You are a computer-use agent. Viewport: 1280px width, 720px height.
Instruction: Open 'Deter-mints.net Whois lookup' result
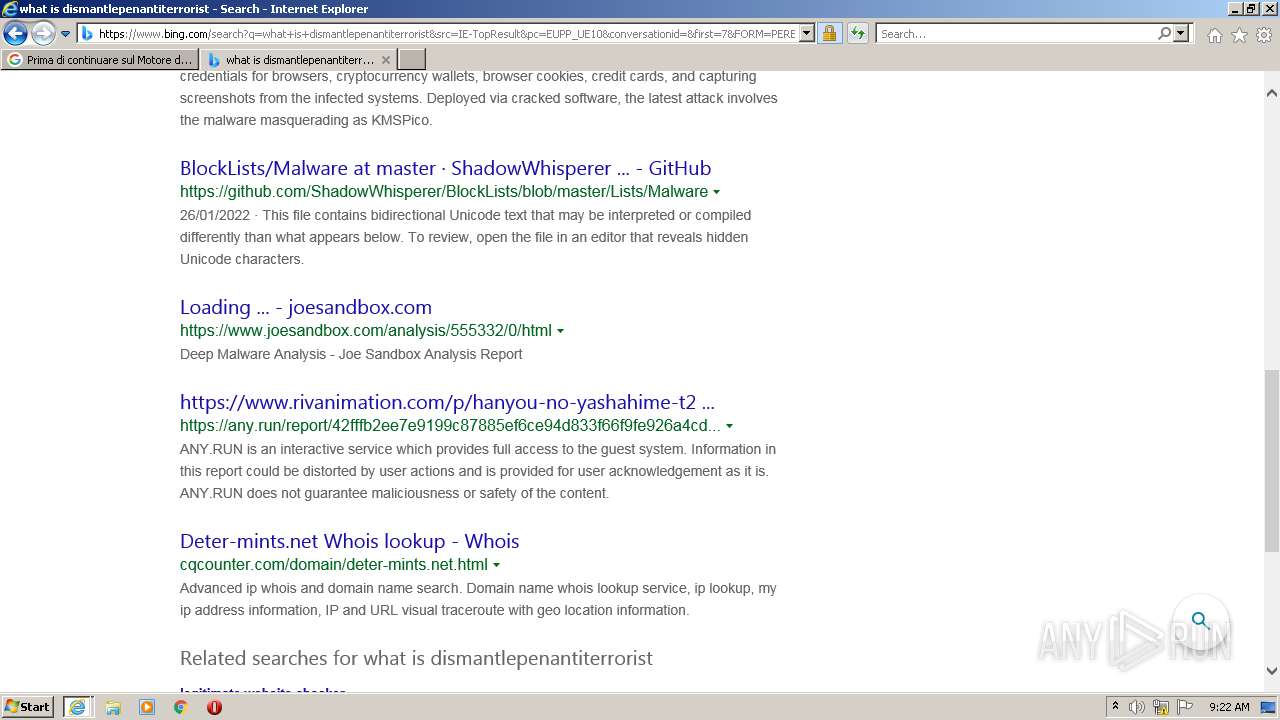349,541
